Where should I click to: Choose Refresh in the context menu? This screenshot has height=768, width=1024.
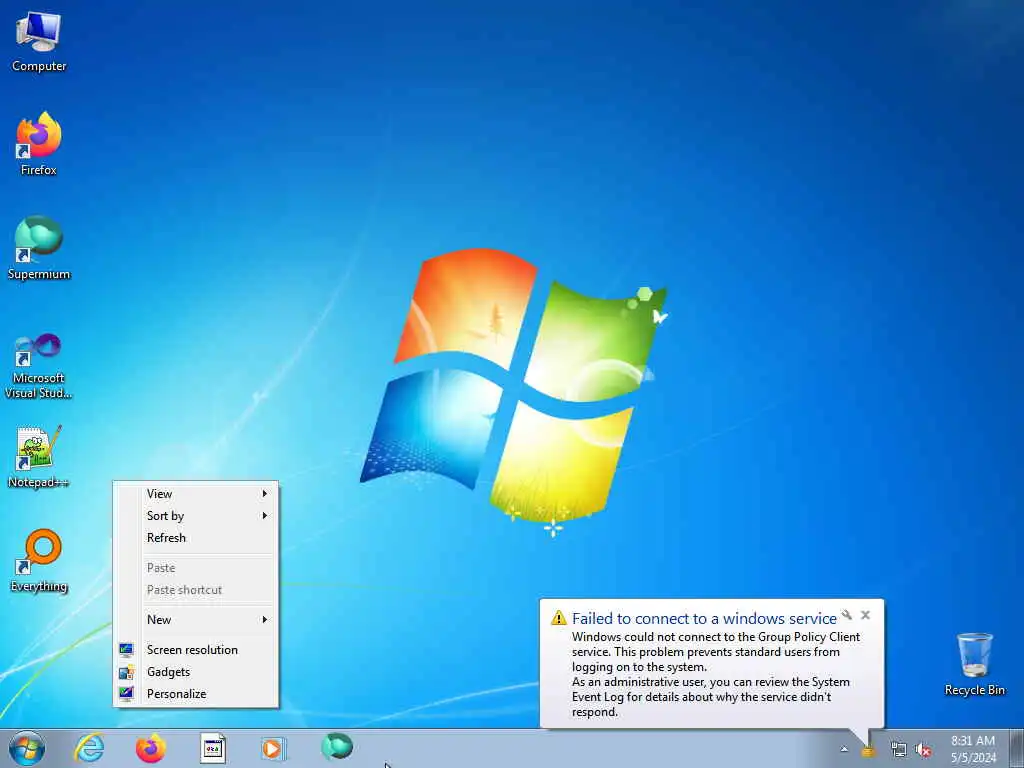pyautogui.click(x=196, y=538)
